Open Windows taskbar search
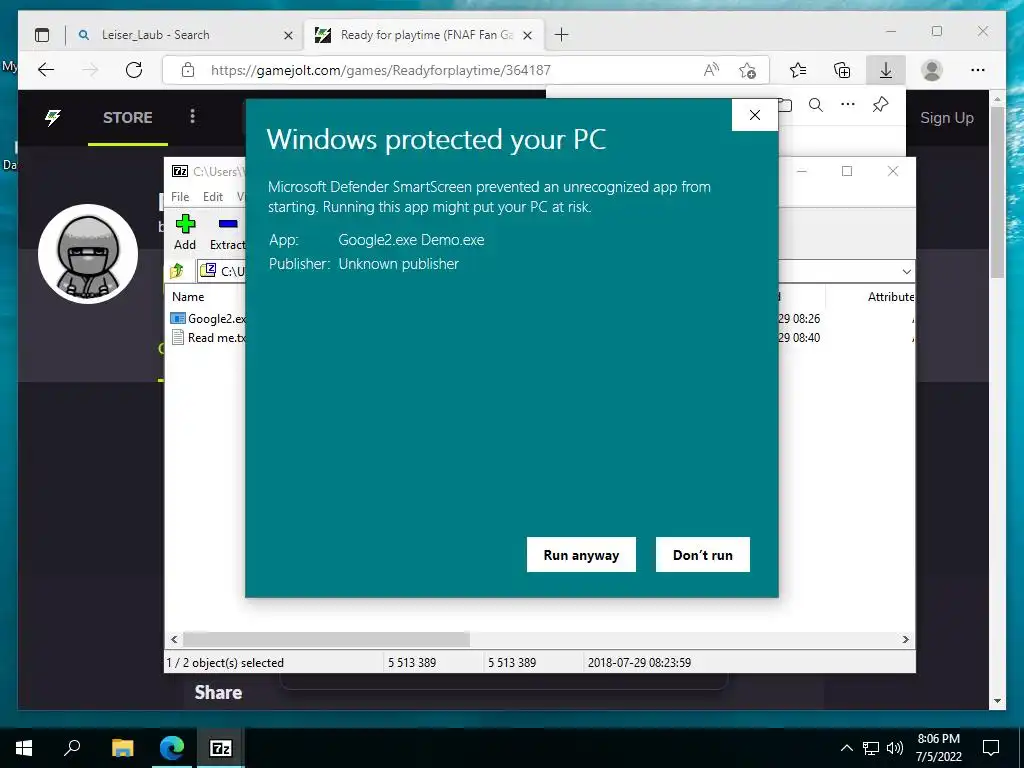The height and width of the screenshot is (768, 1024). click(72, 748)
